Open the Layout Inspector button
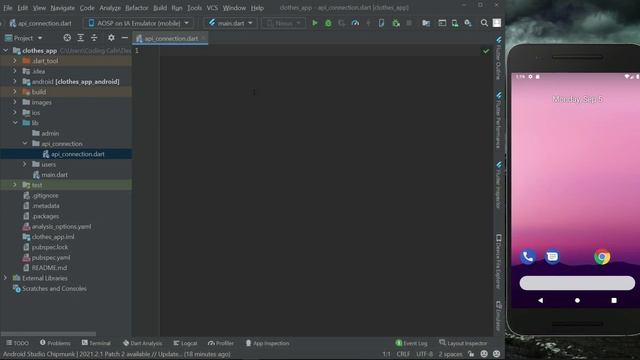 463,343
